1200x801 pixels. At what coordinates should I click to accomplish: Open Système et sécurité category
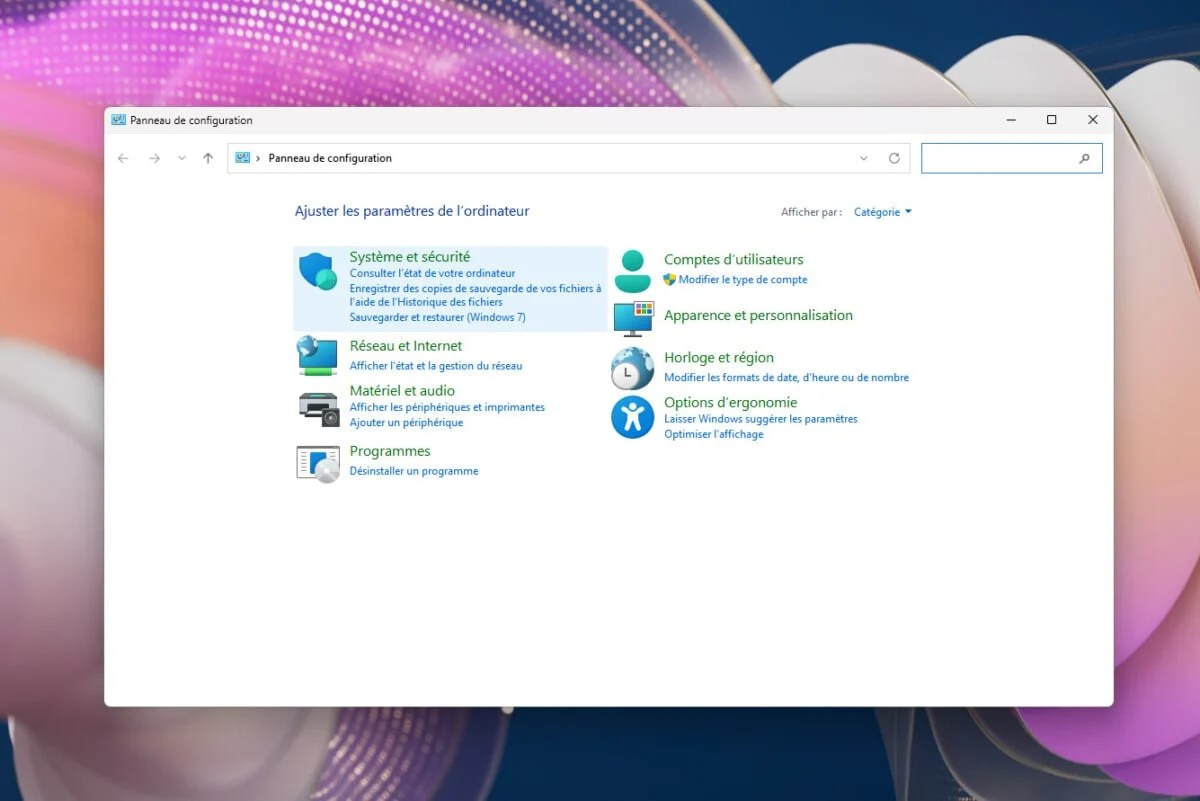coord(409,257)
